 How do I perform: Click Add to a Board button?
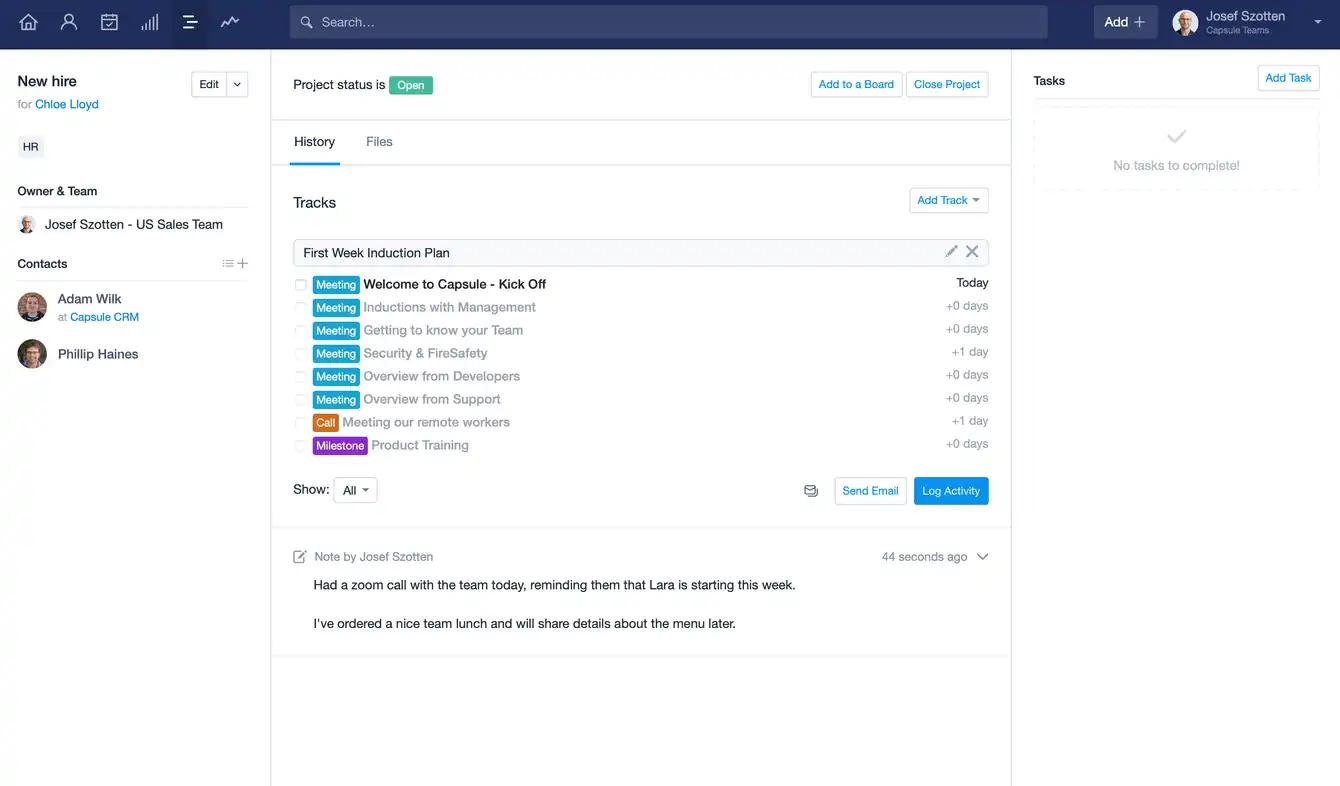coord(856,84)
